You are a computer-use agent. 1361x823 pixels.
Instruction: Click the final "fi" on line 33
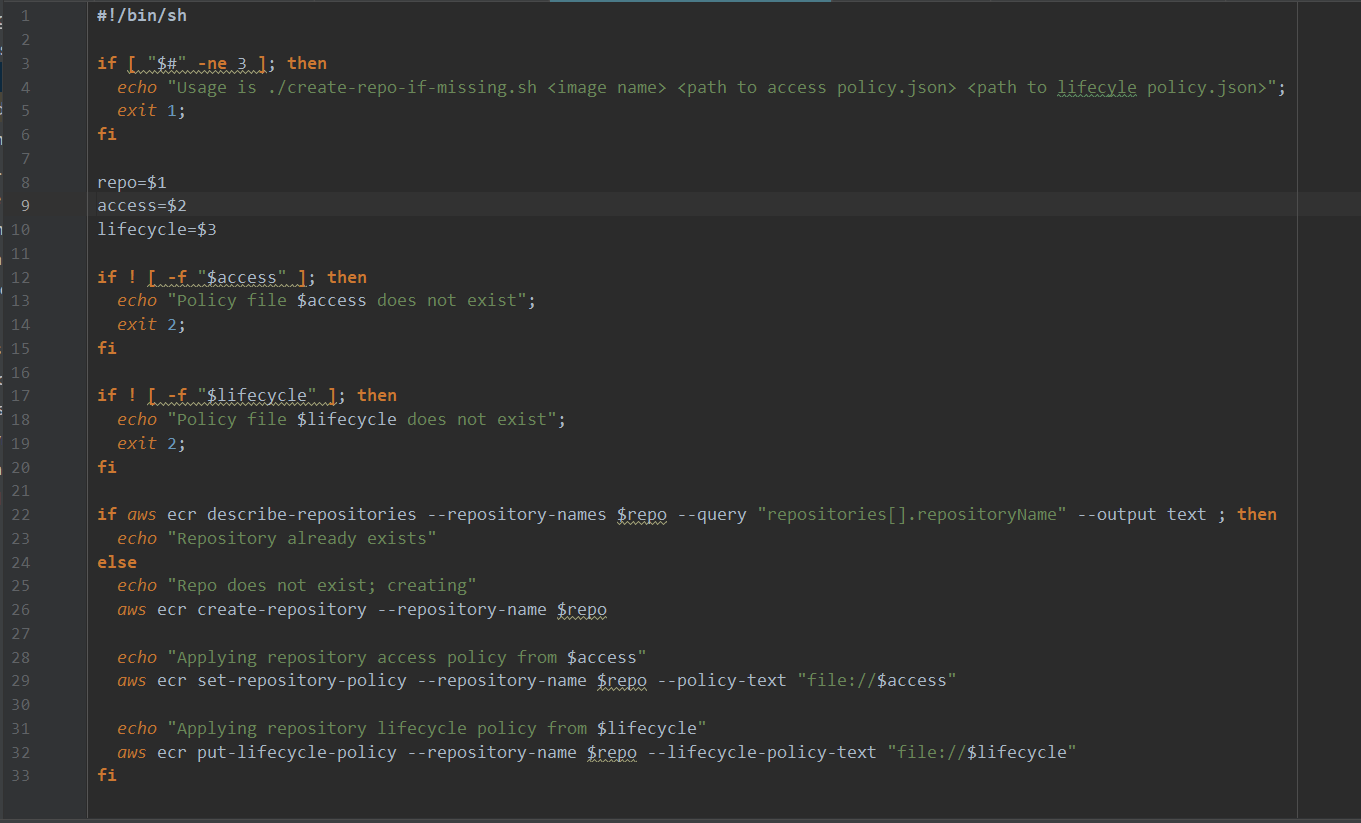point(107,777)
